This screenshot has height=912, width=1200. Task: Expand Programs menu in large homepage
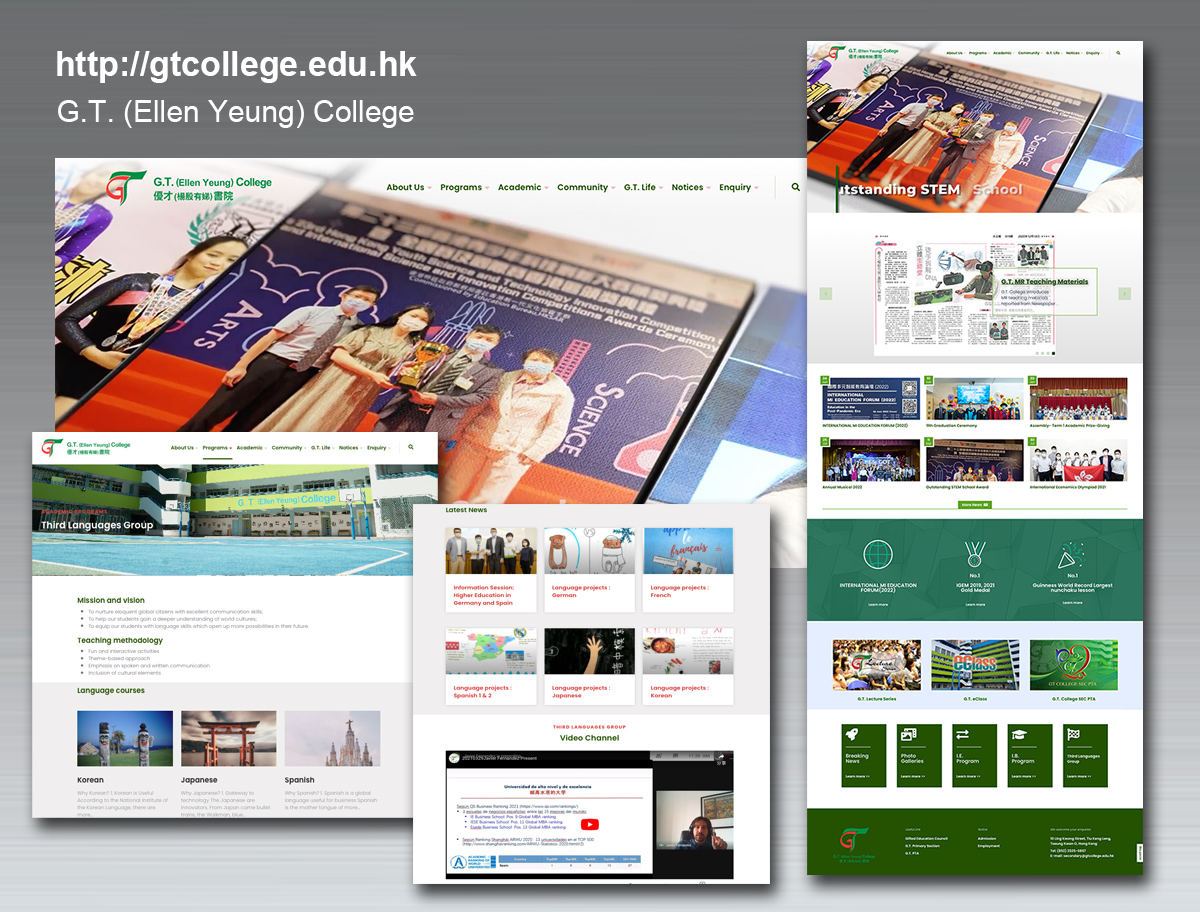[x=464, y=187]
